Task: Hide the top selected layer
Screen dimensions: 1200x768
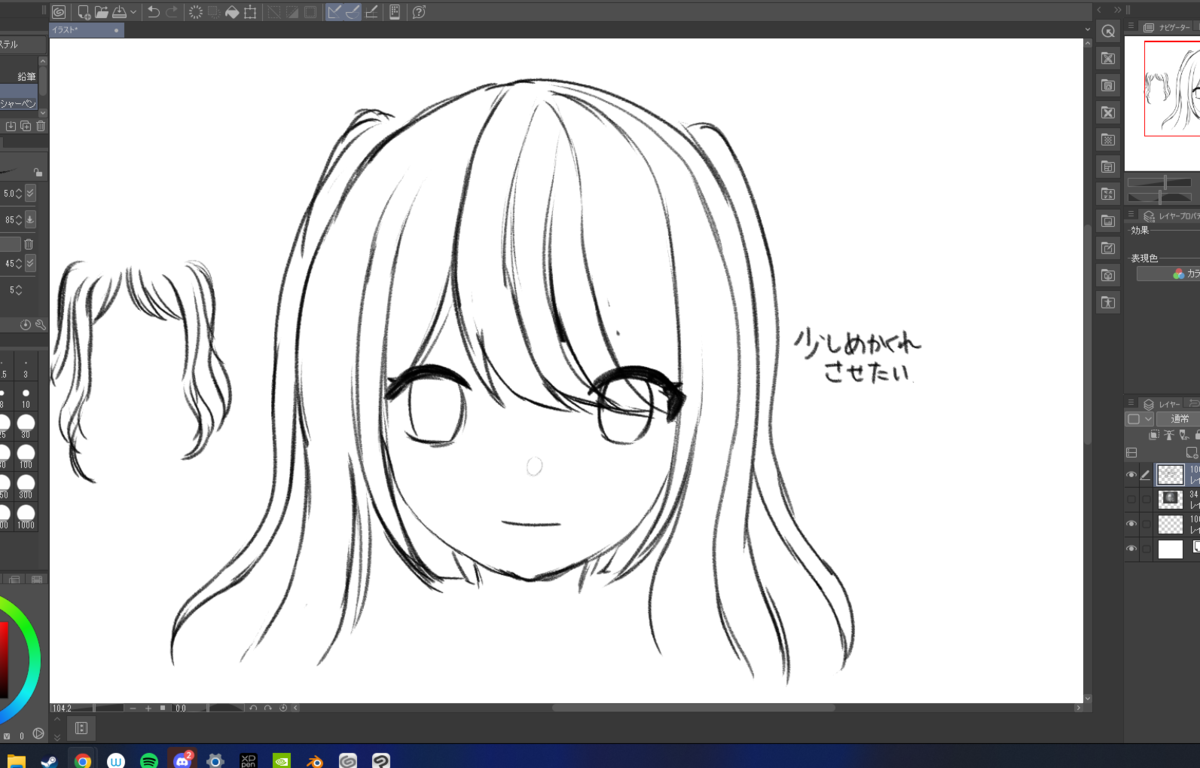Action: (1132, 475)
